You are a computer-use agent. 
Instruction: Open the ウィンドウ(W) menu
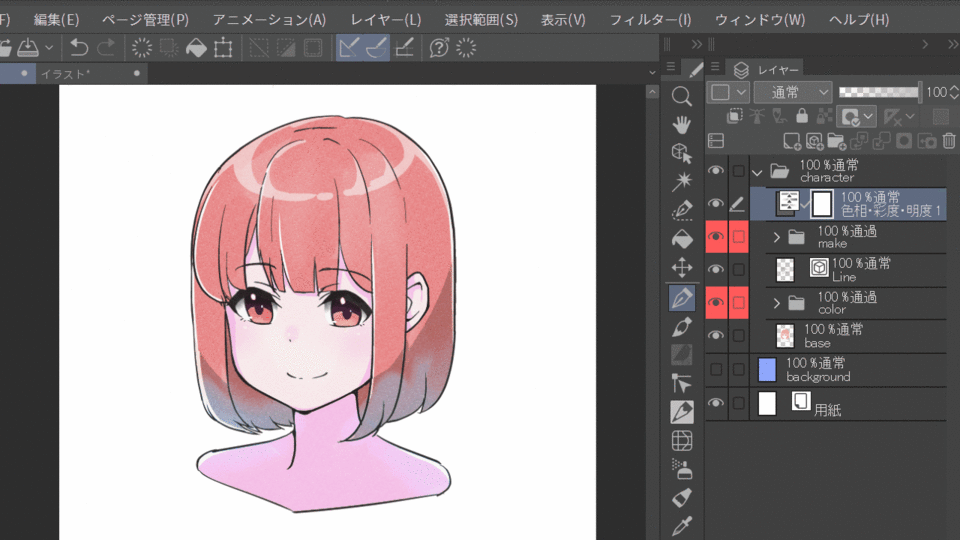click(760, 20)
